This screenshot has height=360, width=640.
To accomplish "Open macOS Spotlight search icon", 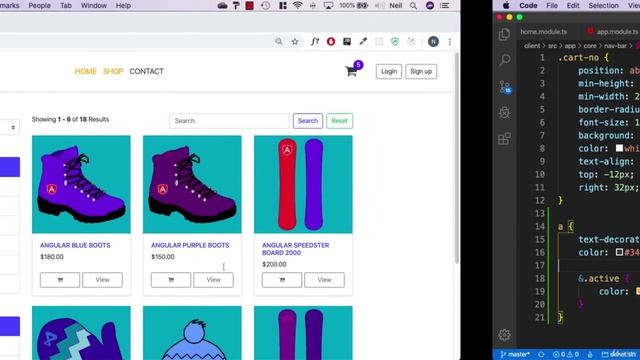I will (413, 5).
